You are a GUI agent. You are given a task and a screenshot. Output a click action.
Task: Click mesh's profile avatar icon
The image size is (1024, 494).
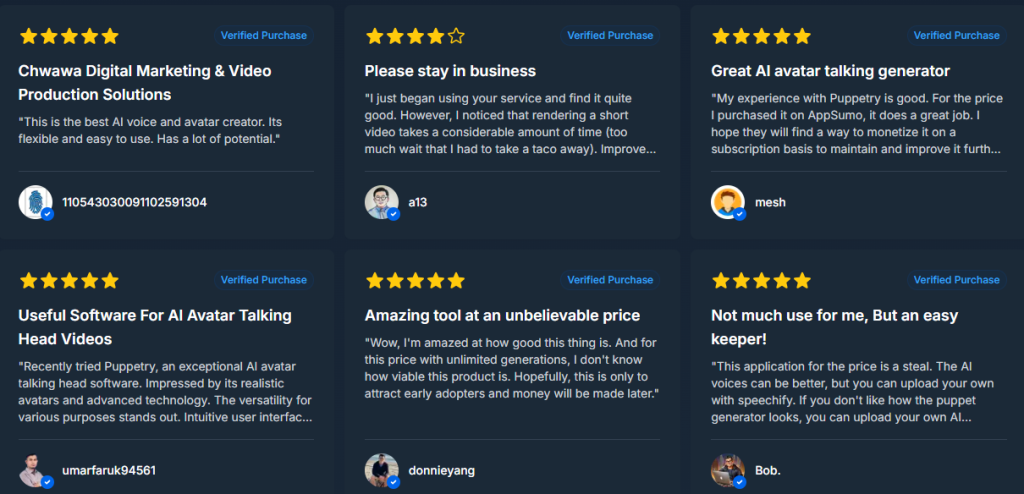click(727, 202)
